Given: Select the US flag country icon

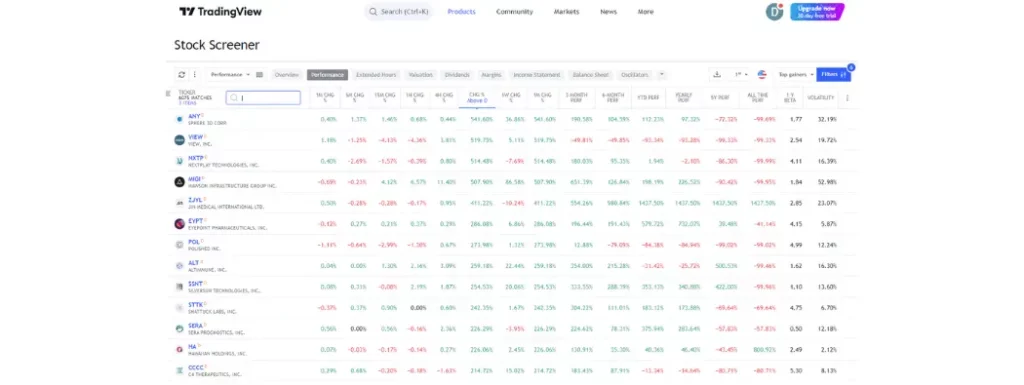Looking at the screenshot, I should 761,74.
